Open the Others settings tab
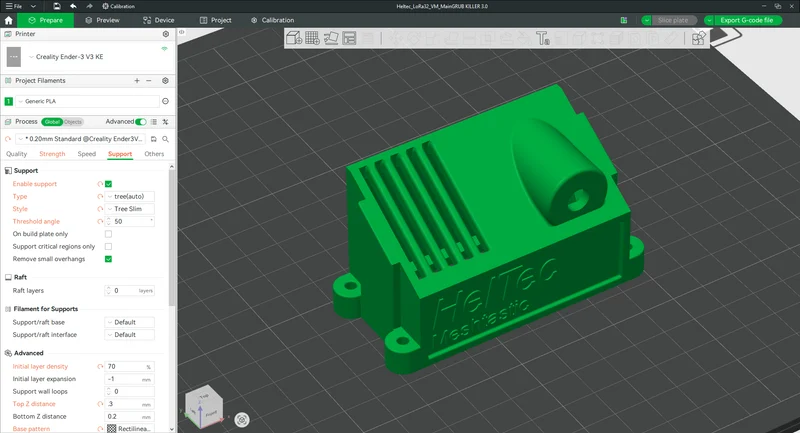The width and height of the screenshot is (800, 433). coord(154,154)
